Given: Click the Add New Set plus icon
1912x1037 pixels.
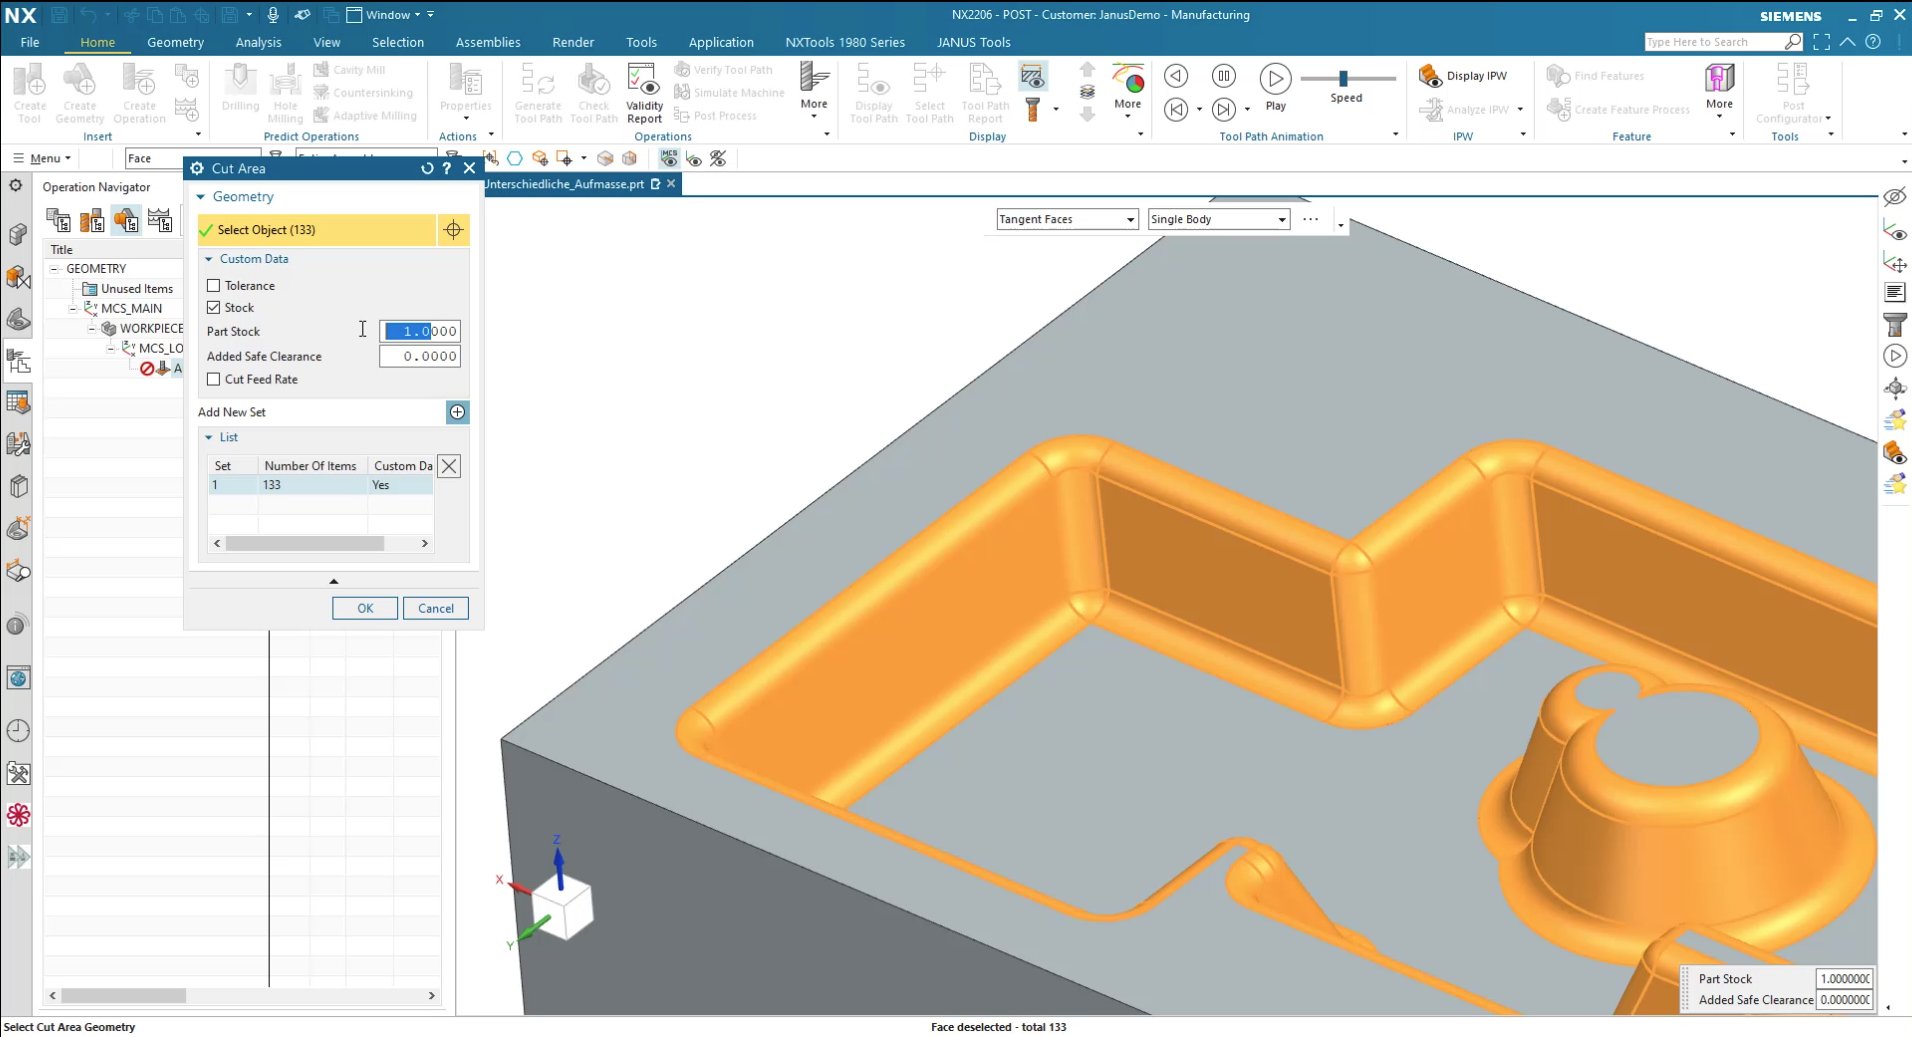Looking at the screenshot, I should point(457,412).
